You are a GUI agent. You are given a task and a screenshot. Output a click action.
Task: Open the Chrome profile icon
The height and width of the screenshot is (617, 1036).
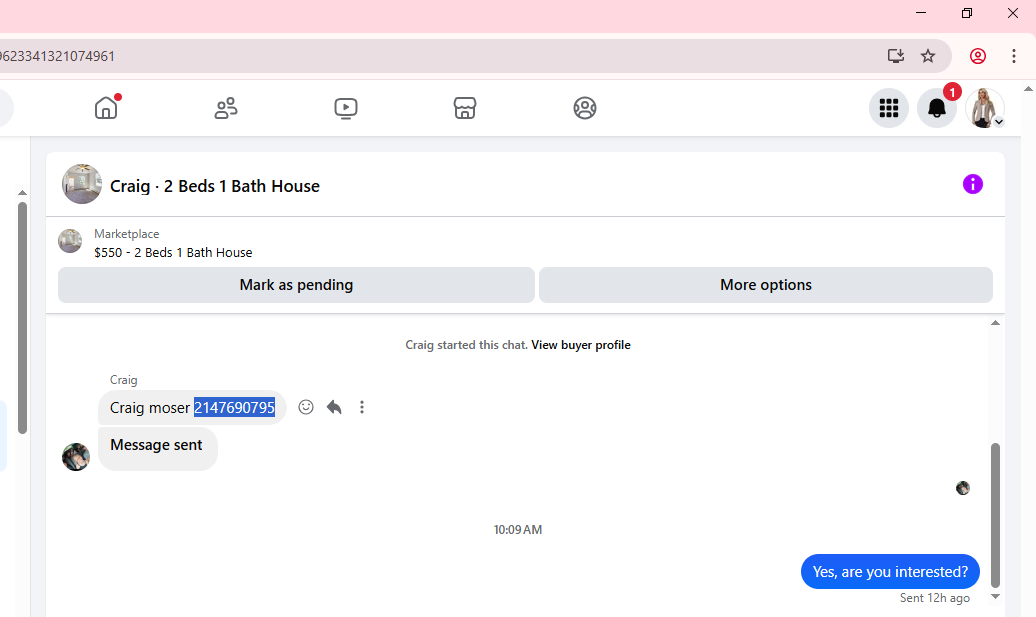978,56
